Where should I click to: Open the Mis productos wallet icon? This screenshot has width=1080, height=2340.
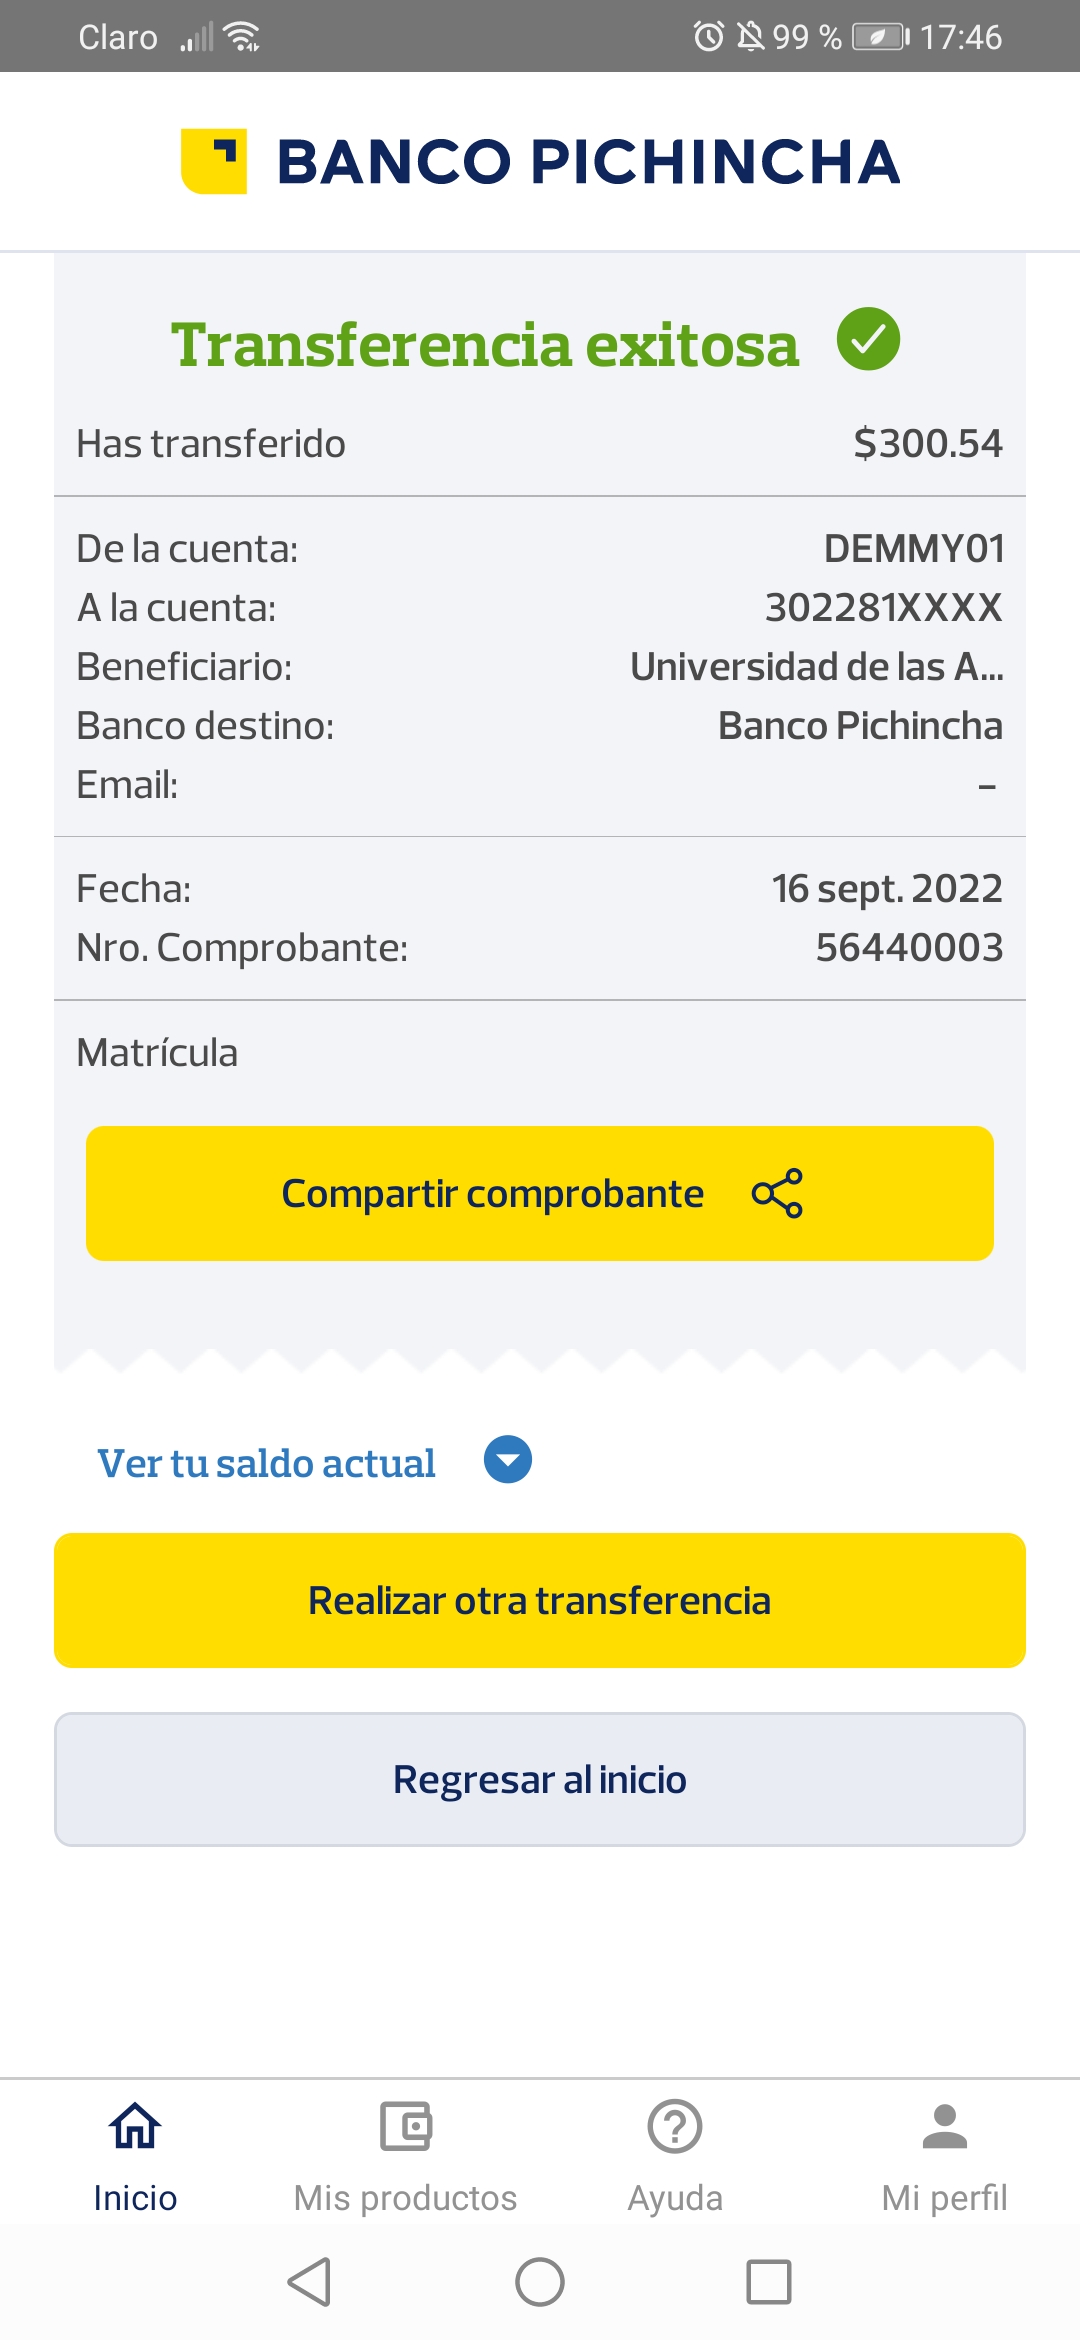(x=405, y=2125)
